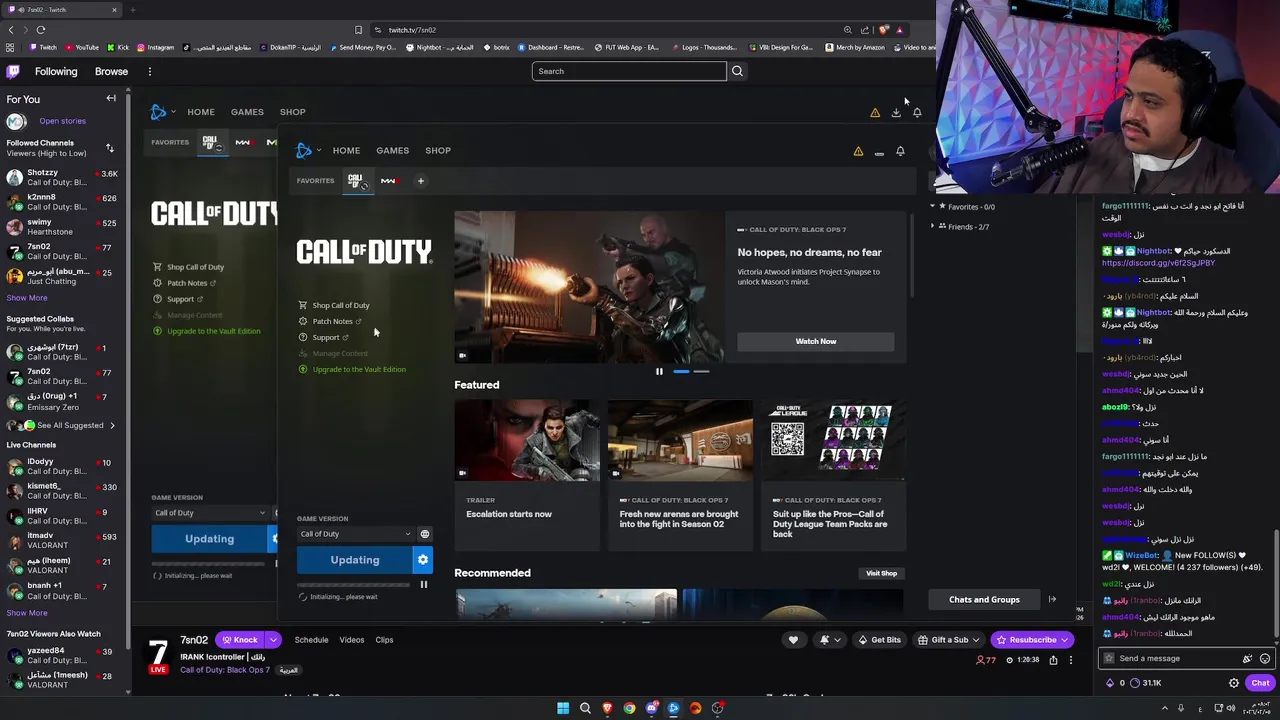Screen dimensions: 1280x720
Task: Add a game to favorites with plus icon
Action: (x=421, y=181)
